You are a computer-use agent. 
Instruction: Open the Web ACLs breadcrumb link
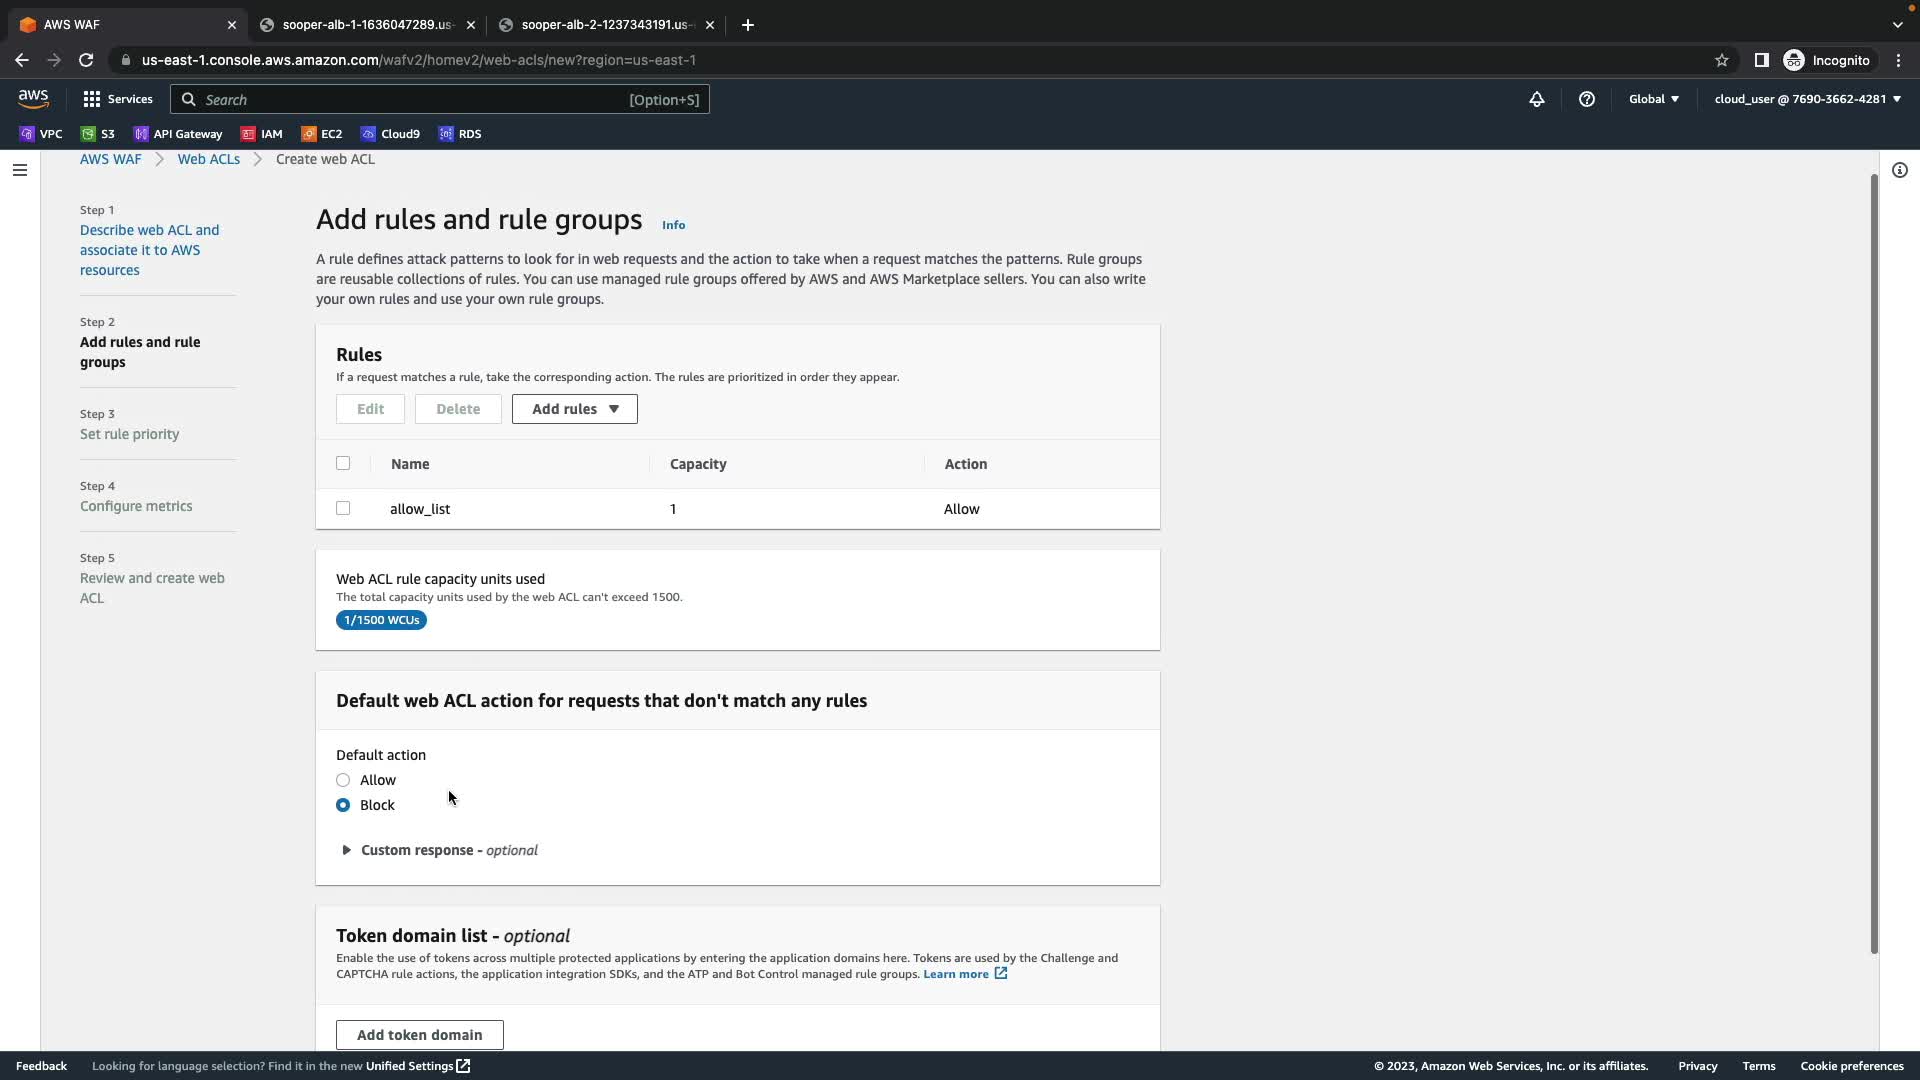tap(208, 159)
